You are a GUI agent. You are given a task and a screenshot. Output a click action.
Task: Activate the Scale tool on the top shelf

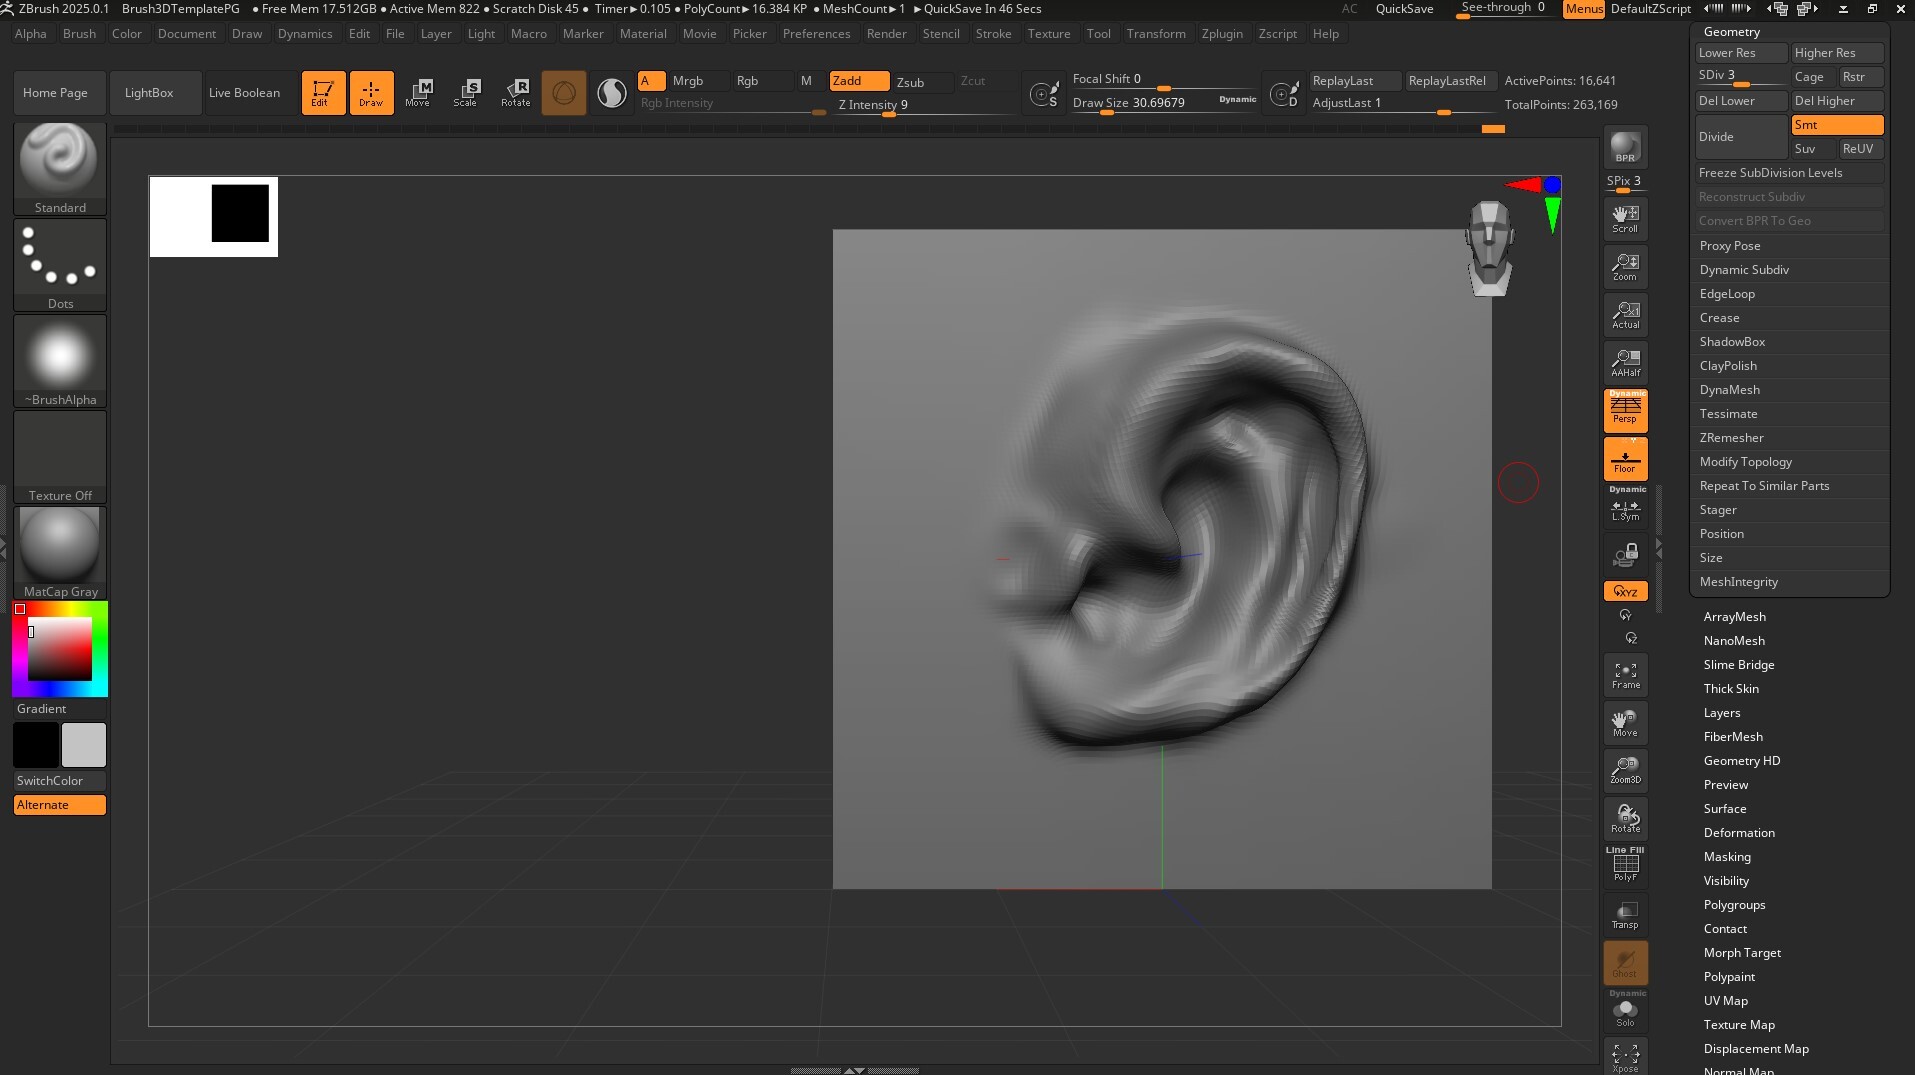[466, 92]
